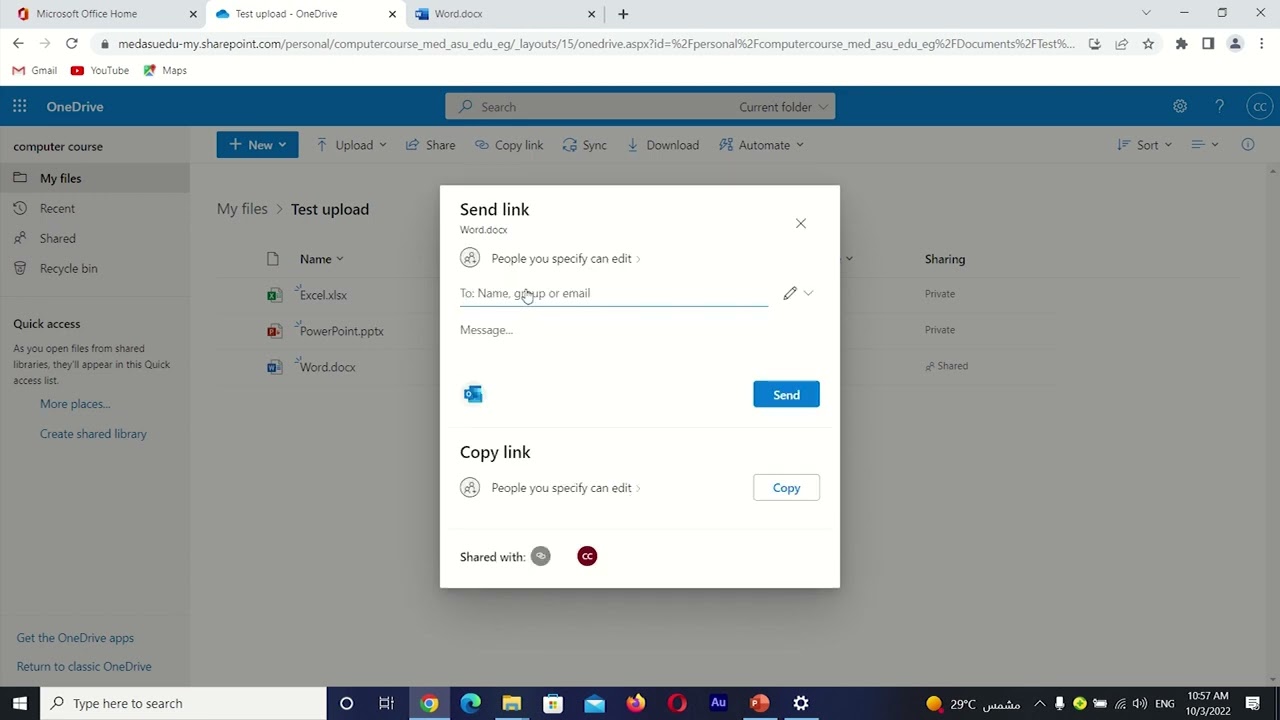Open the New dropdown button
Viewport: 1280px width, 720px height.
[257, 145]
